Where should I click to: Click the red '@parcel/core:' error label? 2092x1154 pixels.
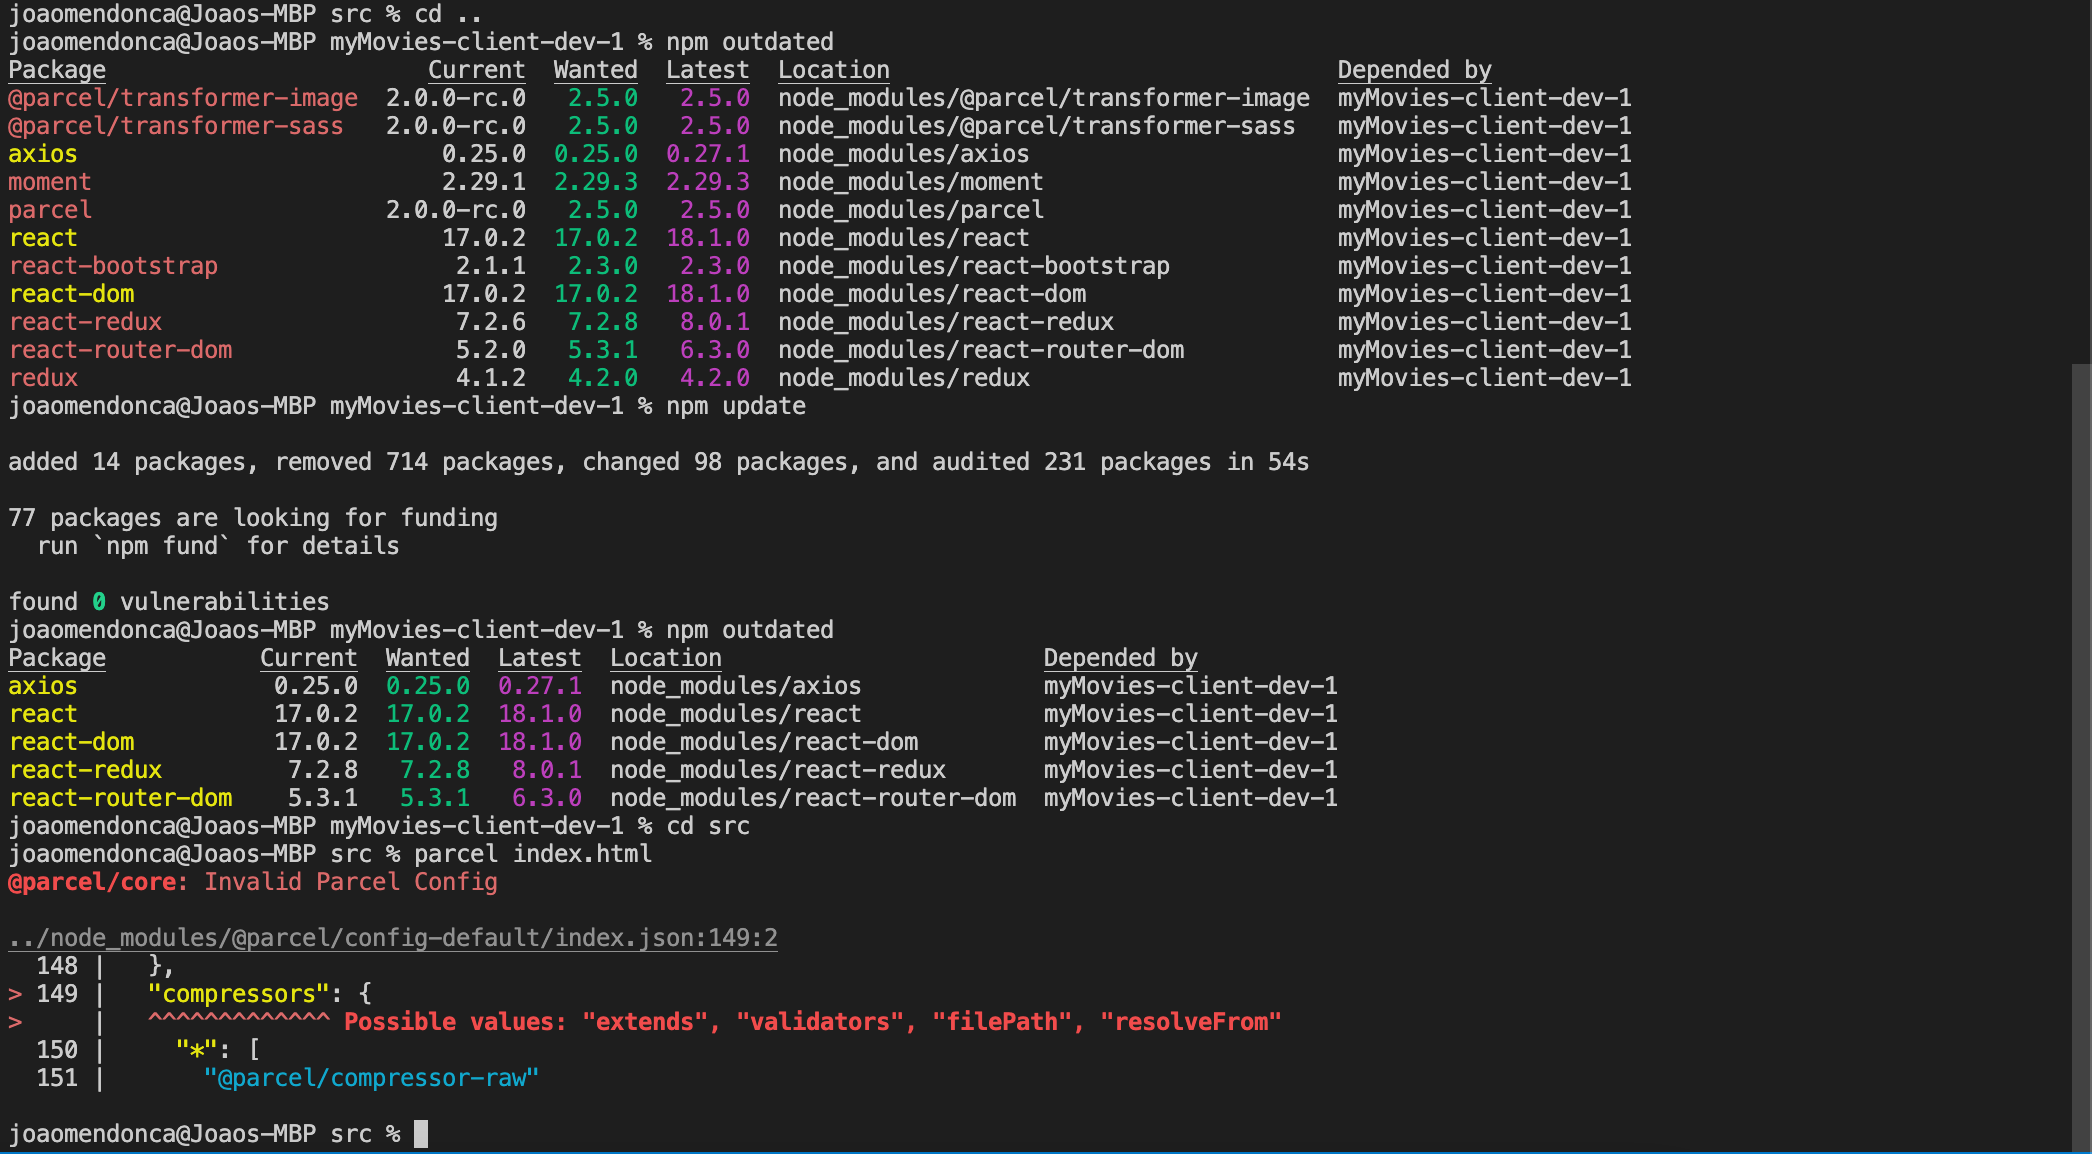[x=99, y=882]
